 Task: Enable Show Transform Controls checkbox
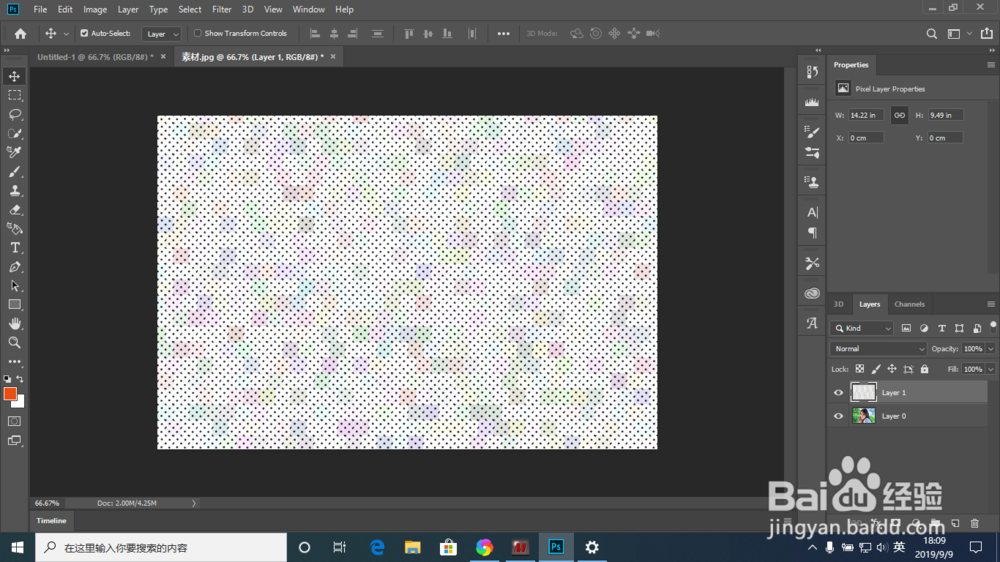click(x=198, y=33)
